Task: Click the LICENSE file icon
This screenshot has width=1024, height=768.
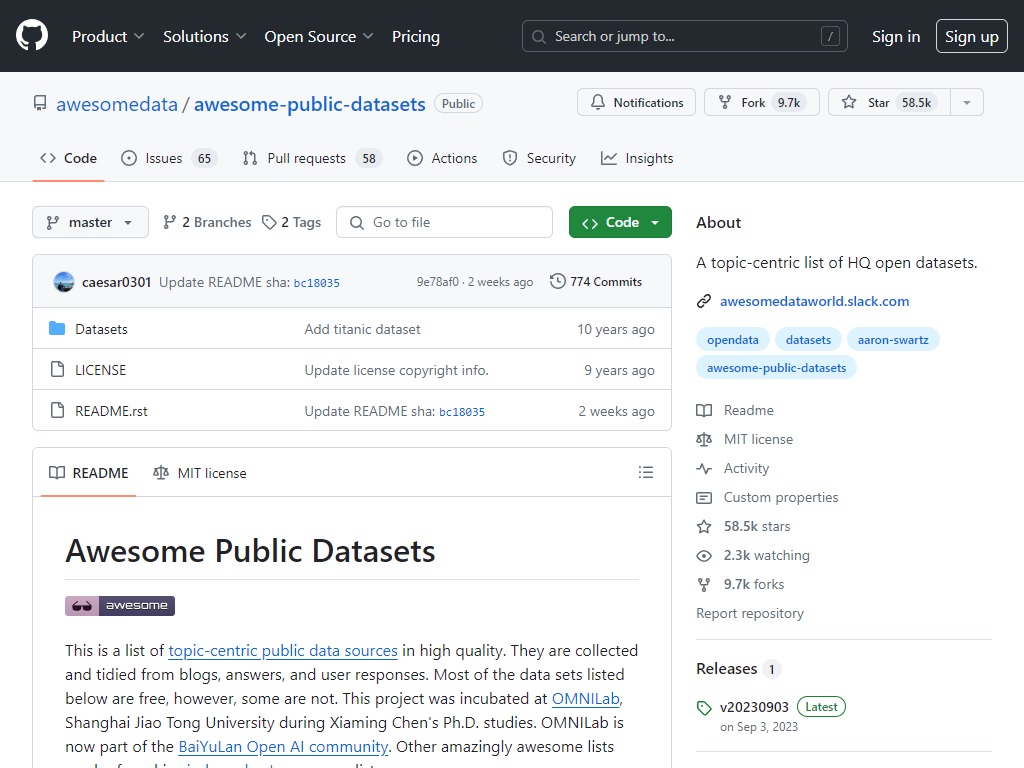Action: [x=57, y=370]
